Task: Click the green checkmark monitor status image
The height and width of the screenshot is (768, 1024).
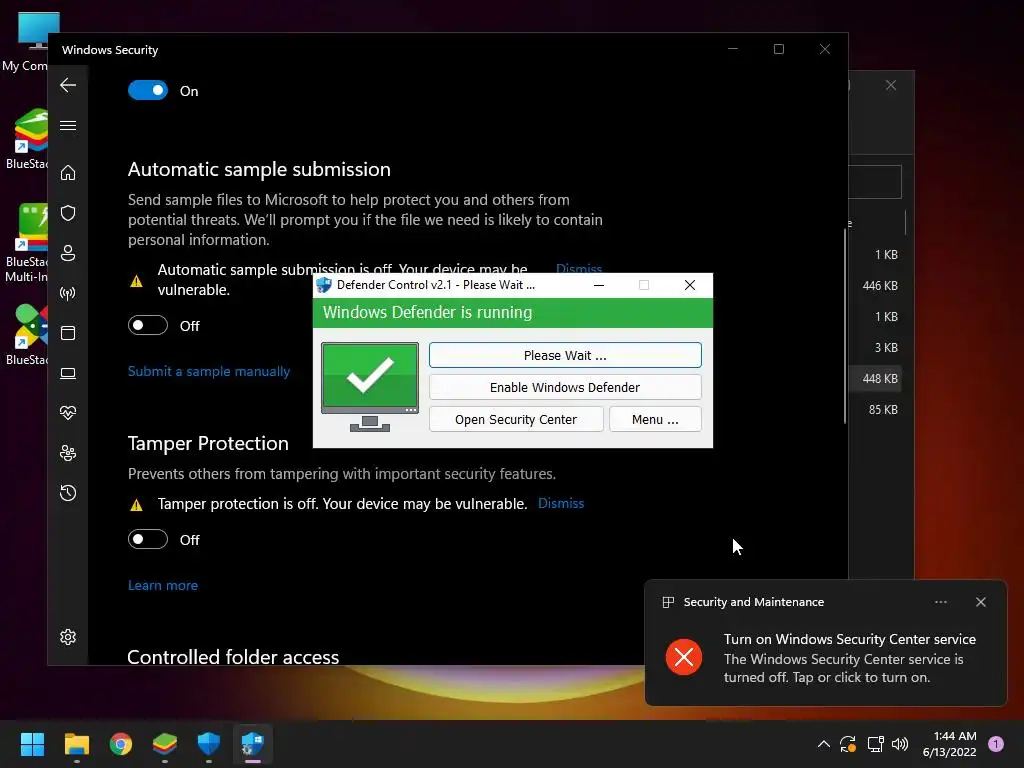Action: click(370, 387)
